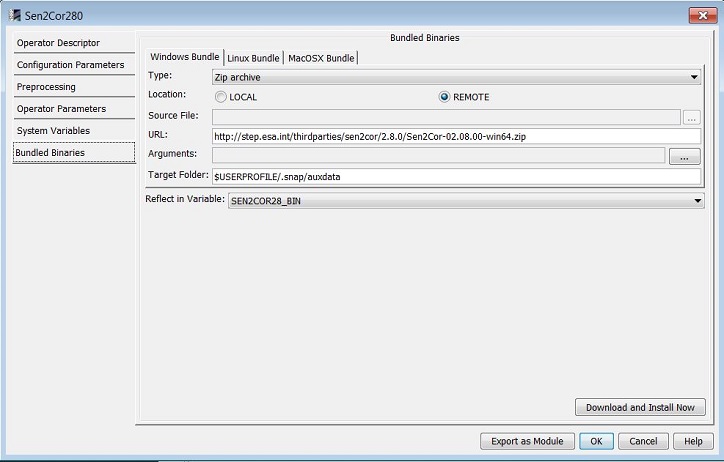The height and width of the screenshot is (462, 724).
Task: Open the Type dropdown showing Zip archive
Action: tap(455, 77)
